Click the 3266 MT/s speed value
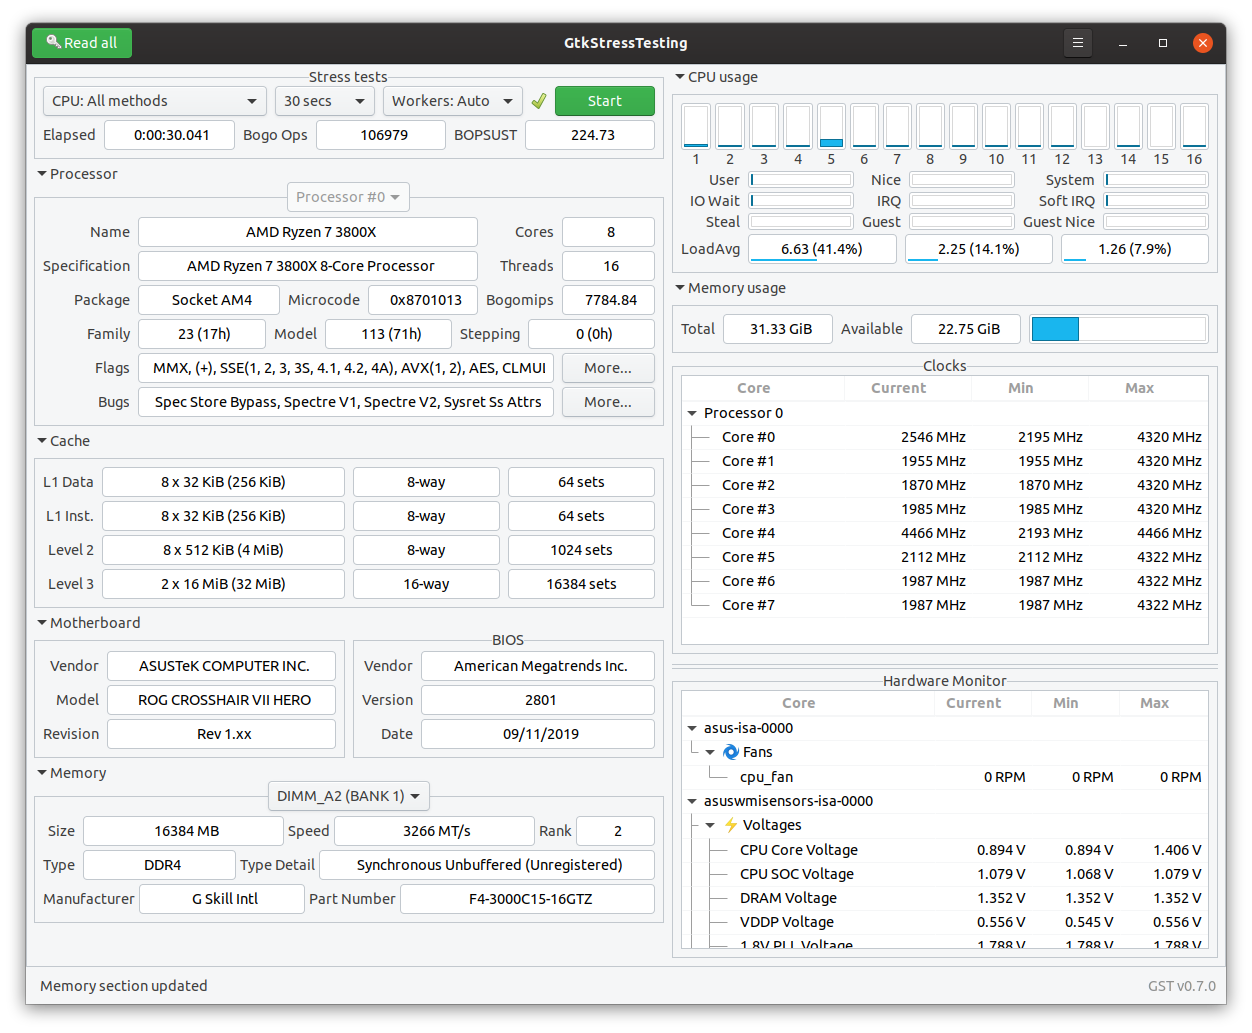The height and width of the screenshot is (1033, 1252). (x=435, y=831)
